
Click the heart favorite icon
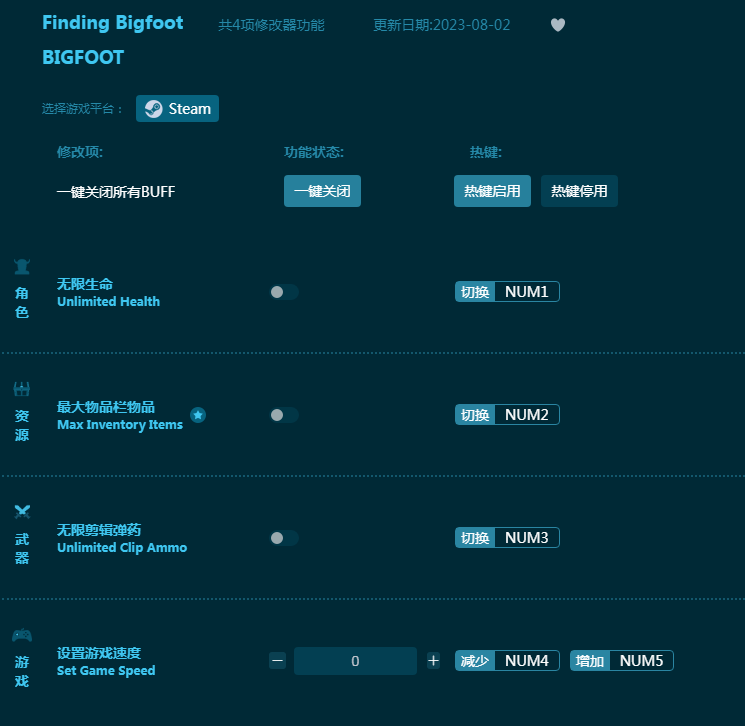click(558, 25)
